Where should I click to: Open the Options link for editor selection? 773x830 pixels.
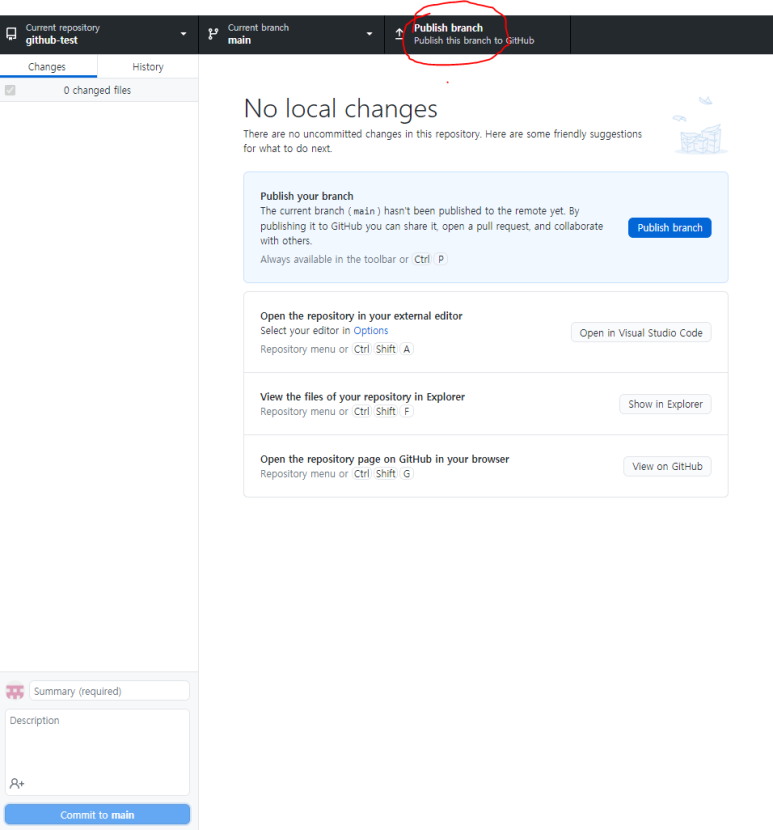pyautogui.click(x=371, y=330)
